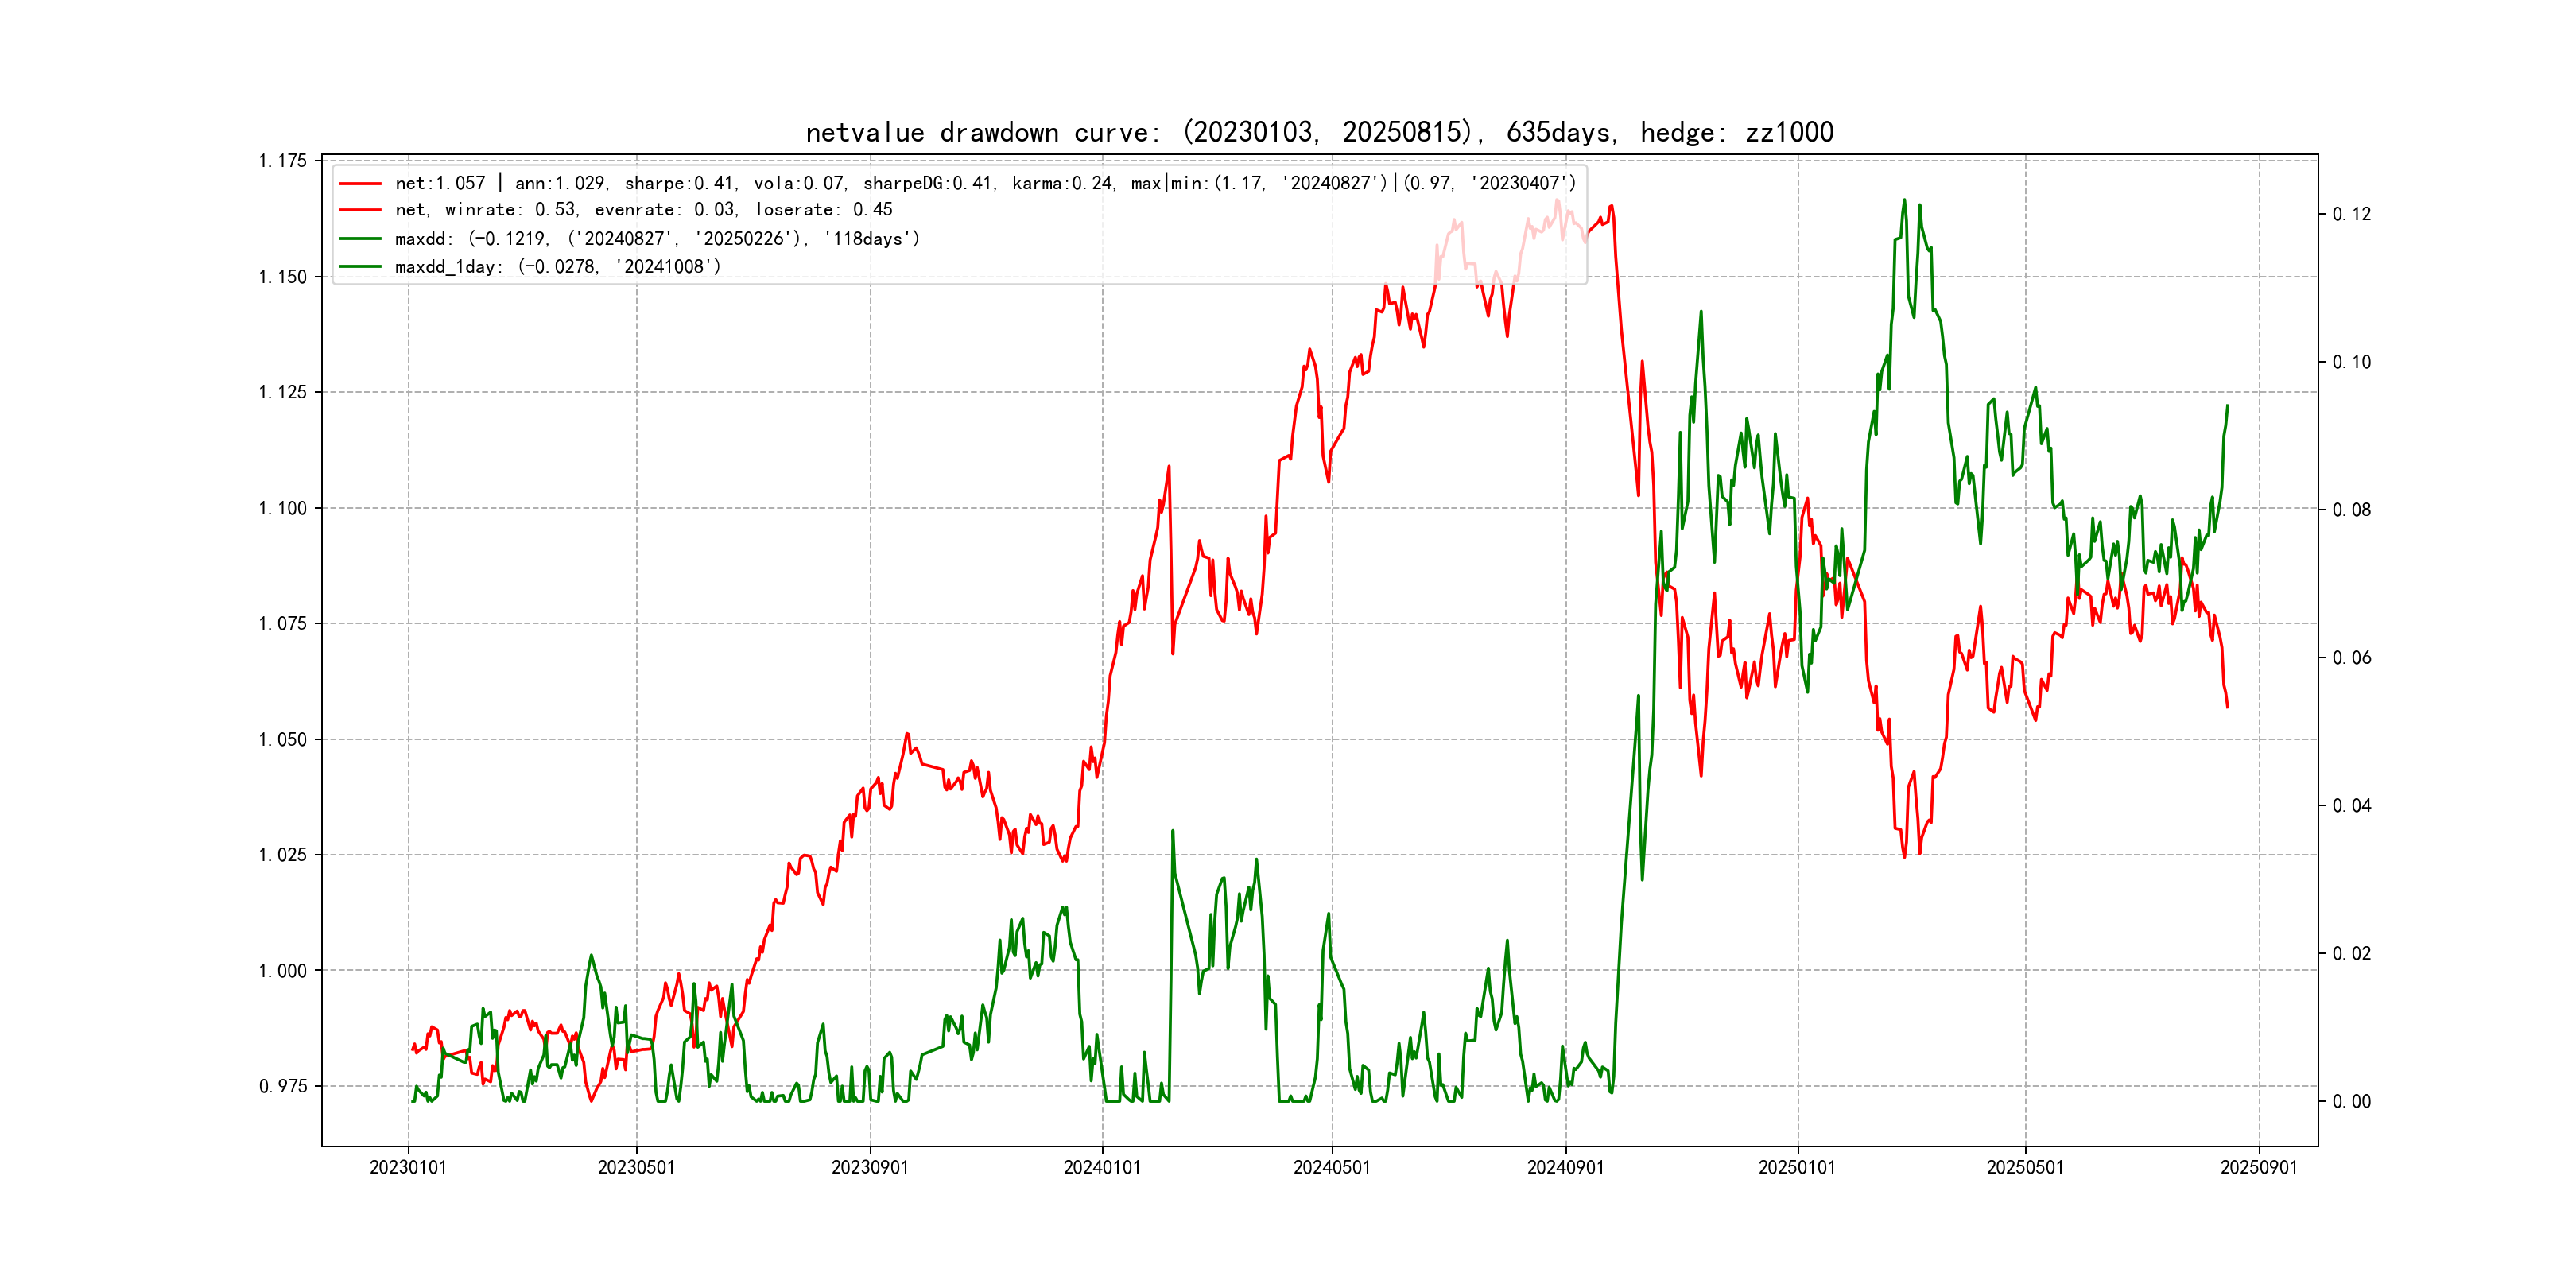Click the 20240901 x-axis tick label
The image size is (2576, 1288).
[x=1565, y=1168]
